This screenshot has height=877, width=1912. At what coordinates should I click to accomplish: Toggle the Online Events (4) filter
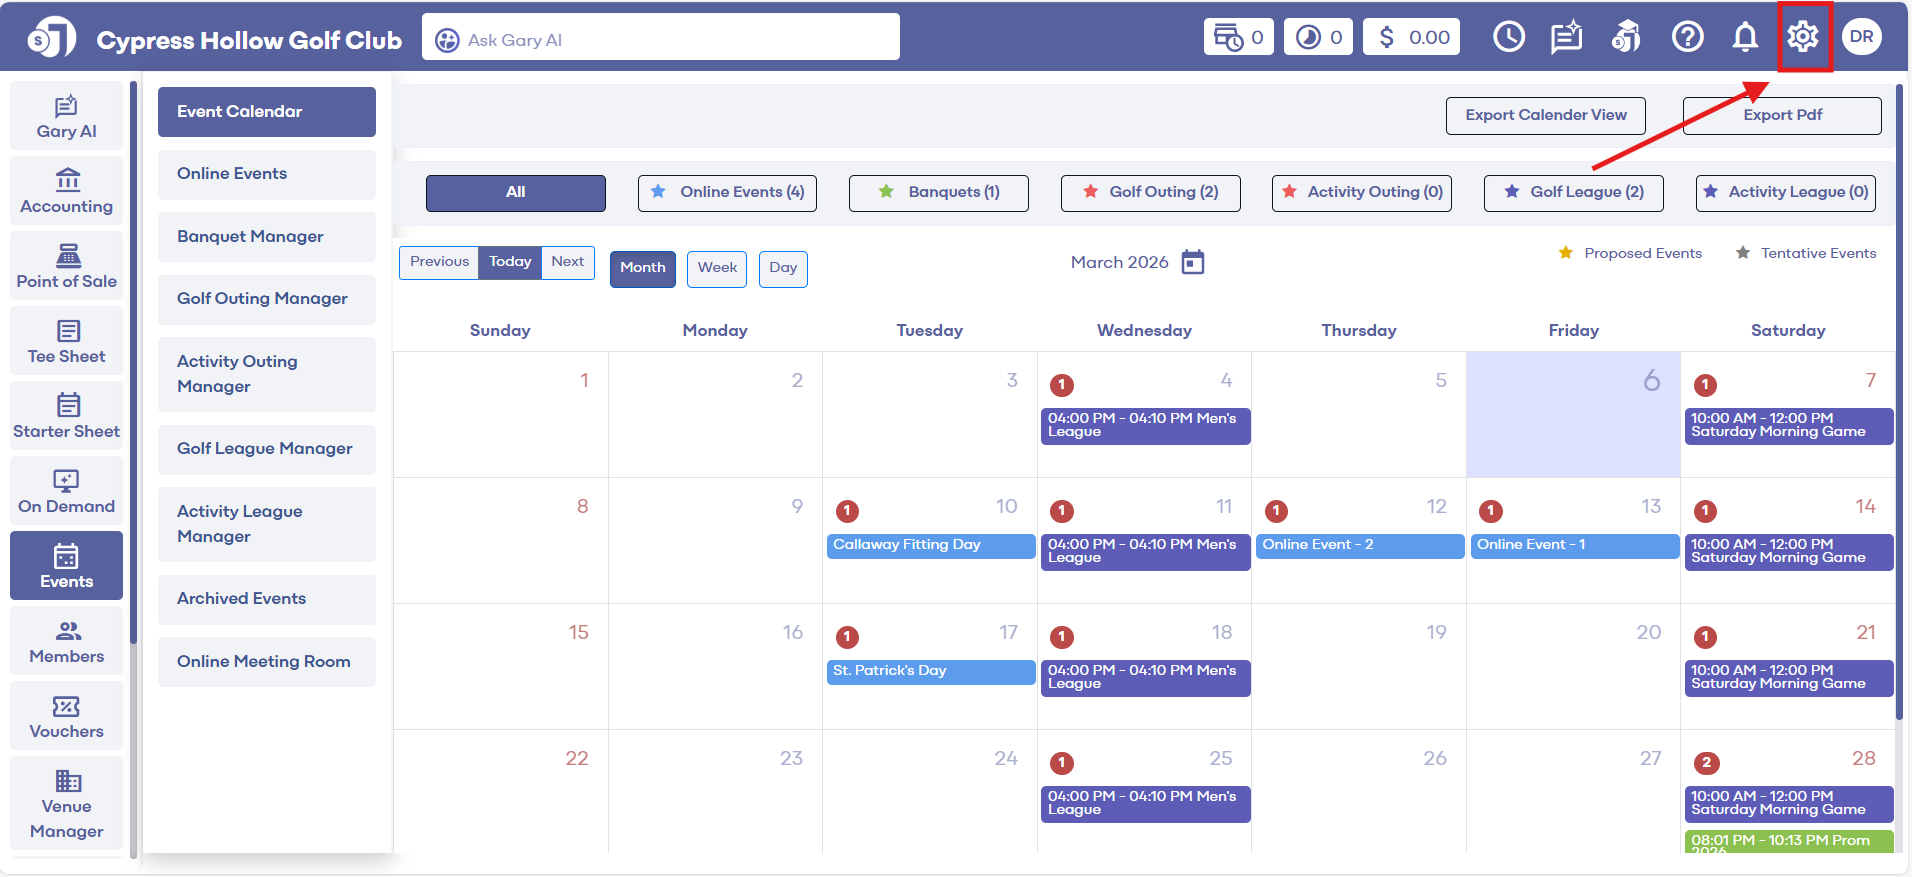coord(727,192)
